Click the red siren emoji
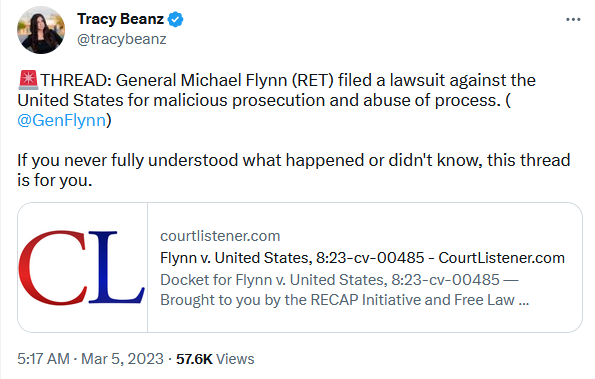The image size is (595, 379). coord(28,80)
